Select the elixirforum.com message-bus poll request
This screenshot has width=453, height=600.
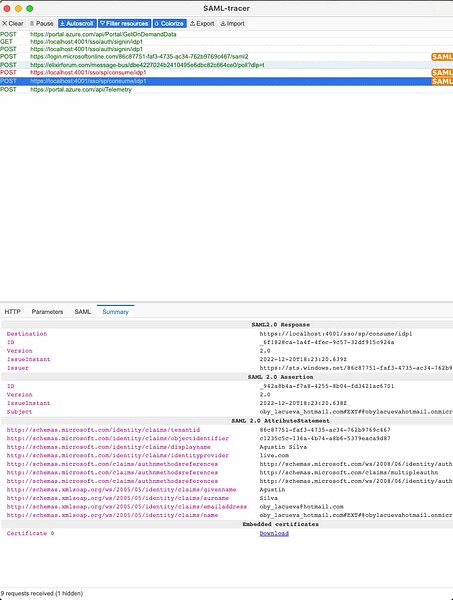(226, 65)
